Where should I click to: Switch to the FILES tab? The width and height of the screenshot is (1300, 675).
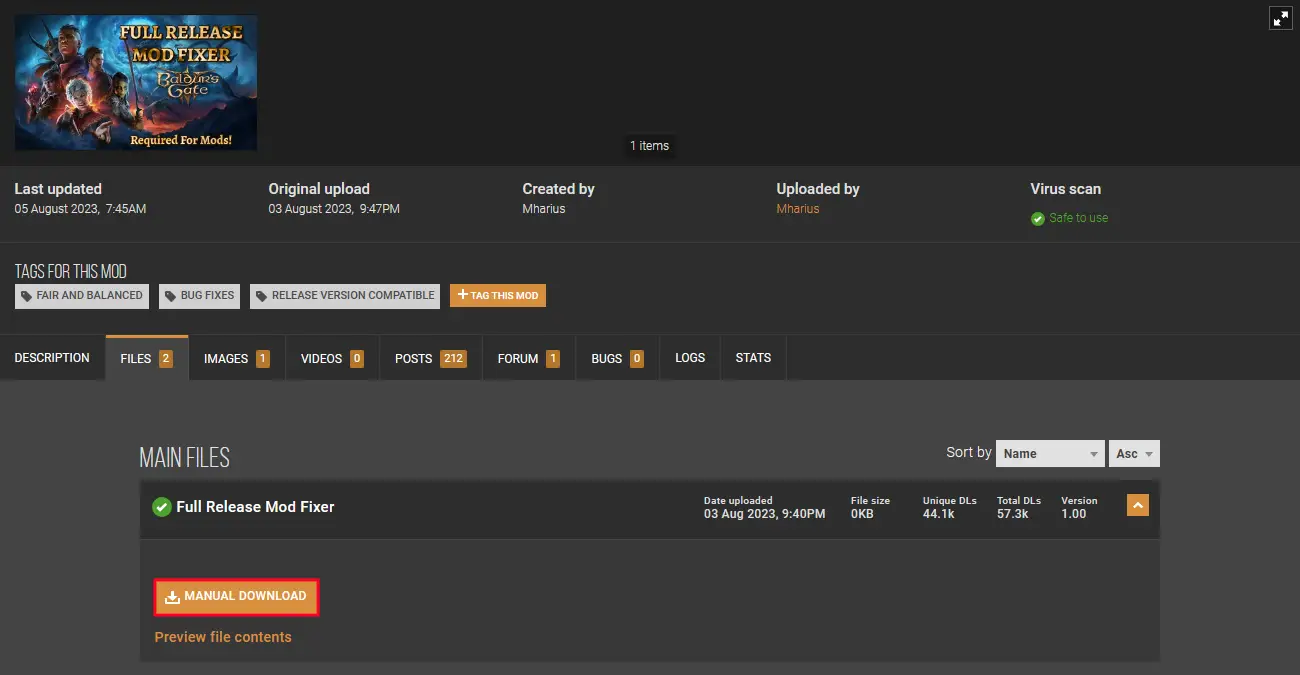tap(147, 358)
